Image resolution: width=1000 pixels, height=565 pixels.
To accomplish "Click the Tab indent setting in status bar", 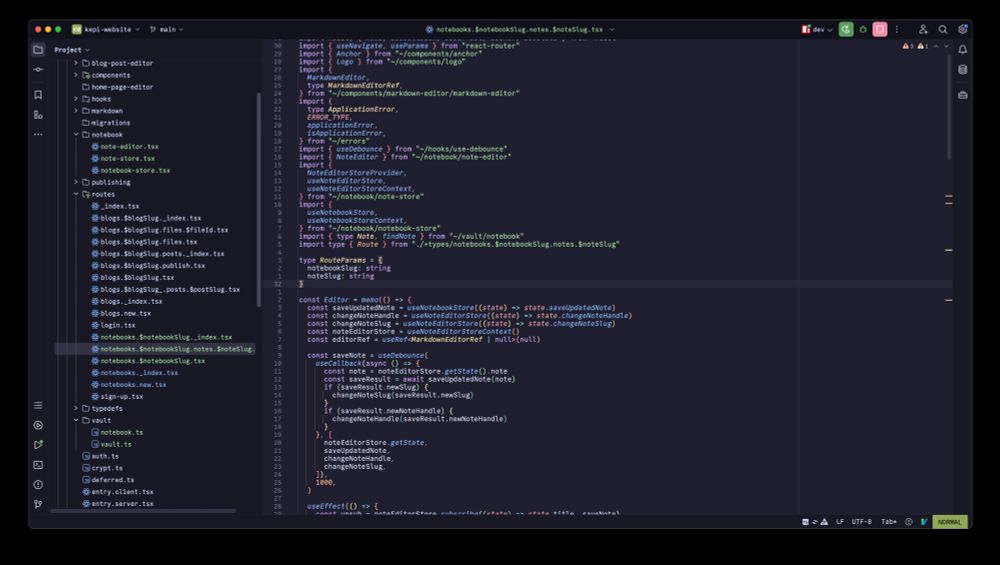I will [889, 522].
